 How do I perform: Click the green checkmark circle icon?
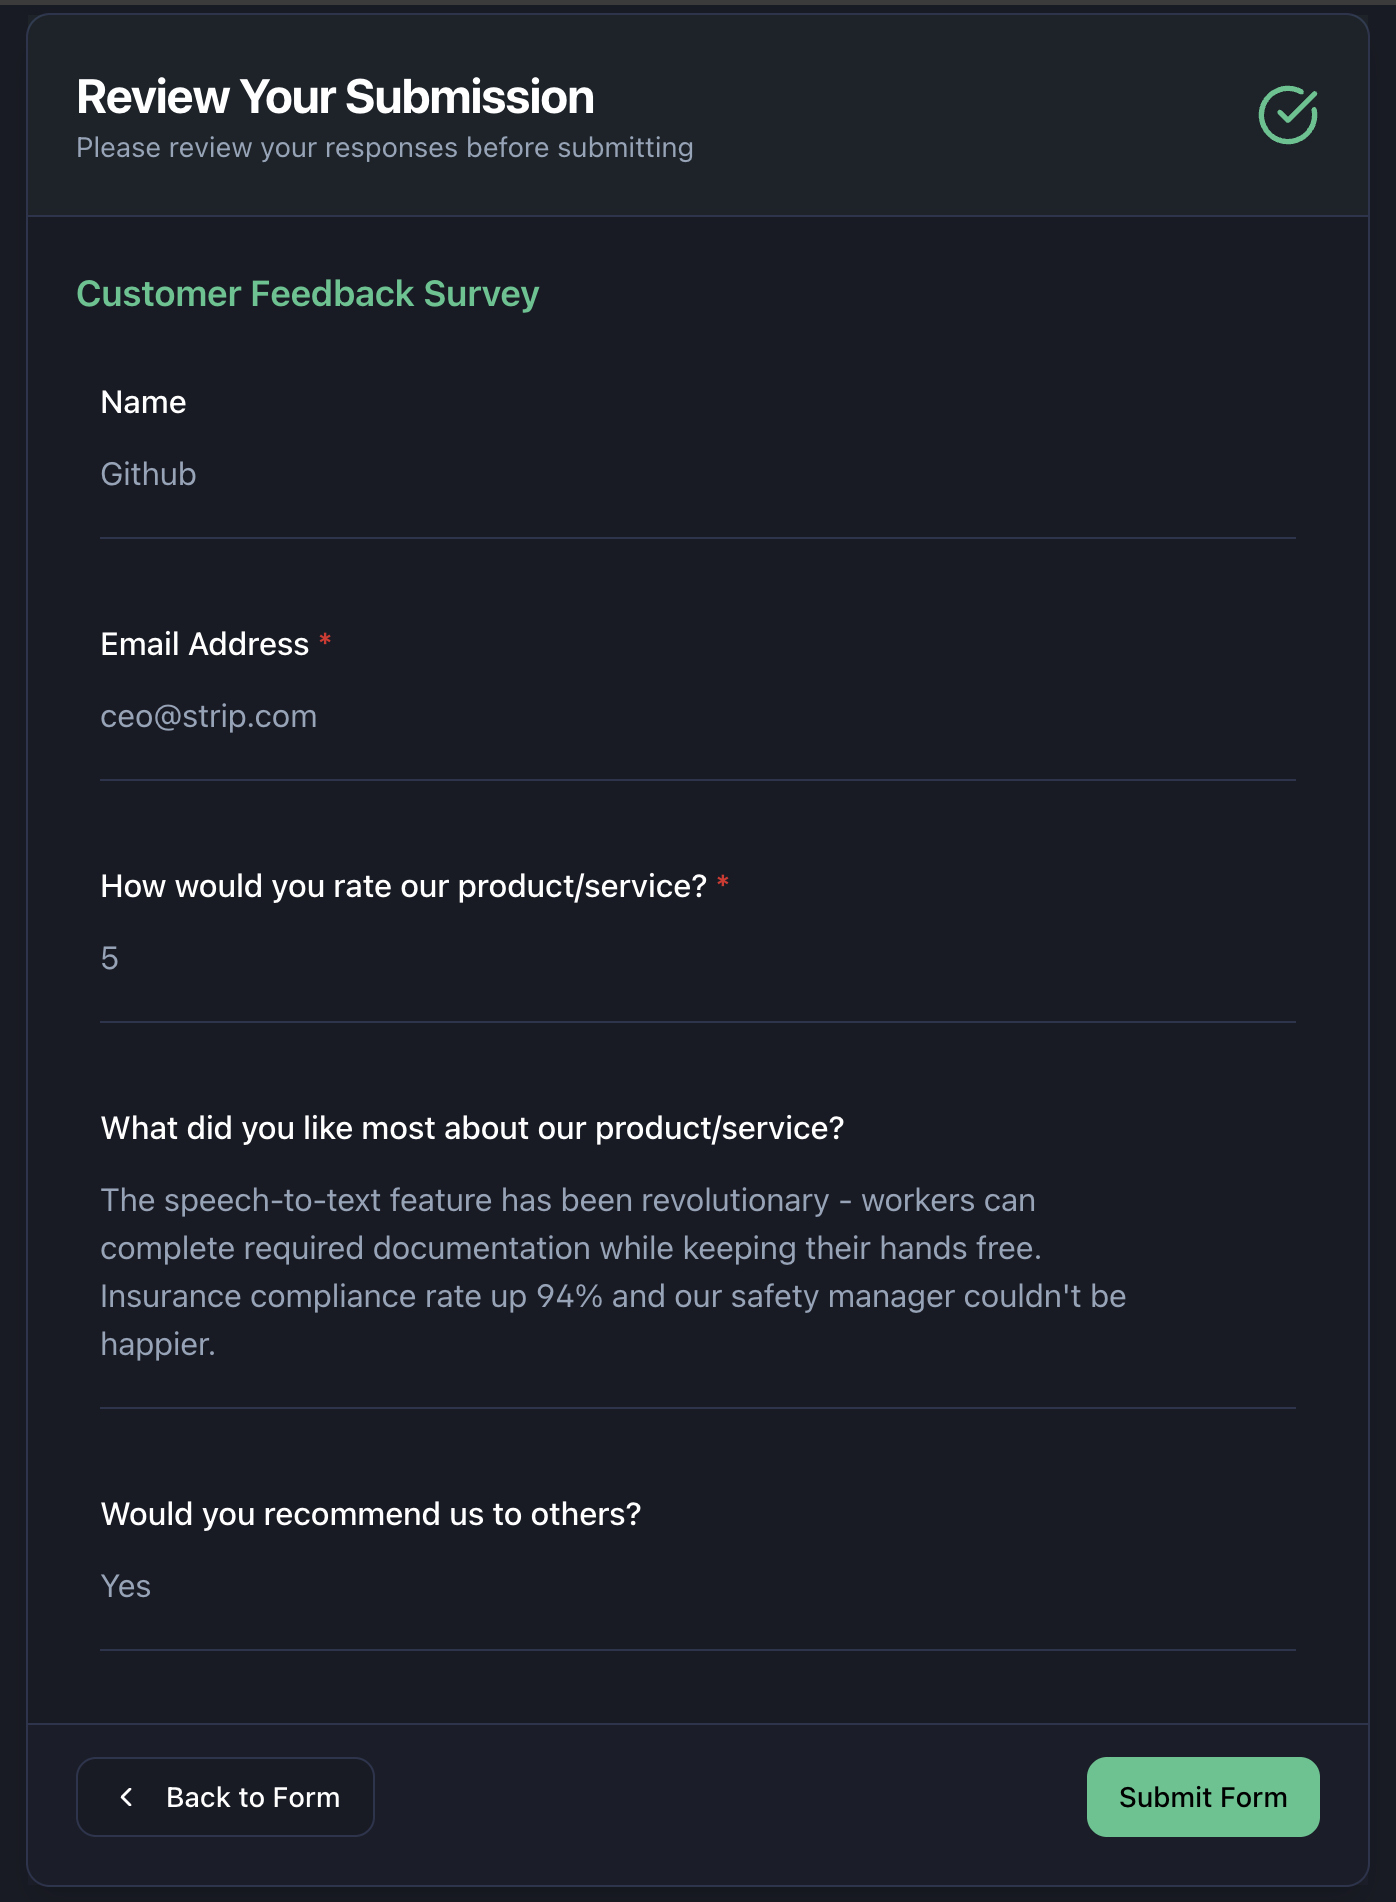tap(1287, 115)
